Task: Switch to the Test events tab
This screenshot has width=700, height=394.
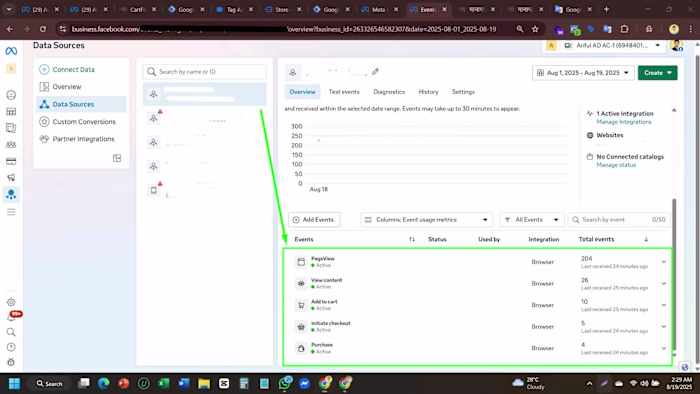Action: click(x=344, y=91)
